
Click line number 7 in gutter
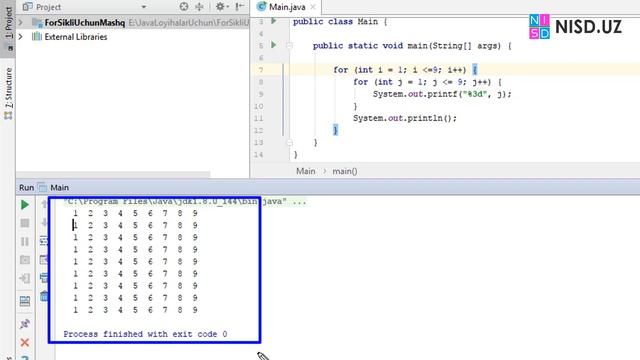coord(261,70)
